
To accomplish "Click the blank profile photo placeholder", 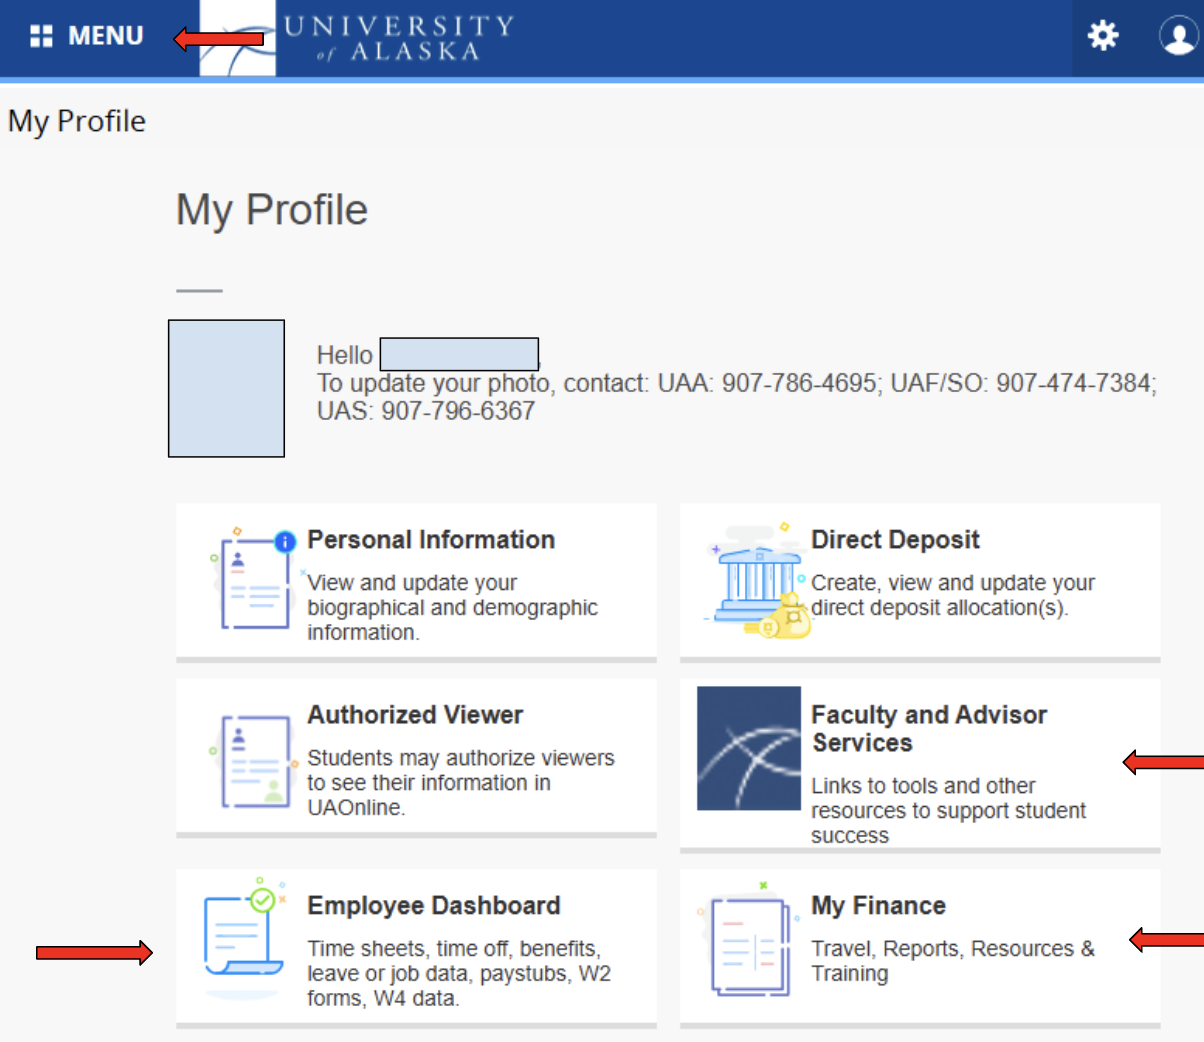I will pos(226,388).
